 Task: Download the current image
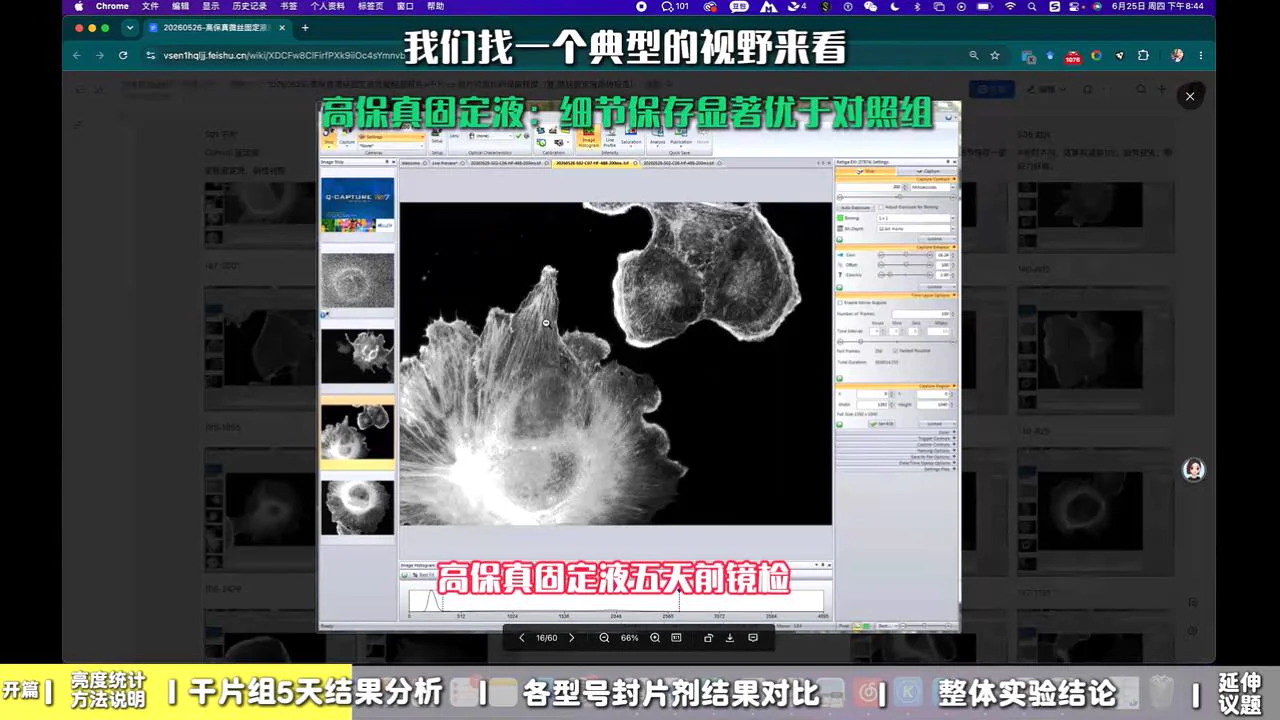[730, 638]
